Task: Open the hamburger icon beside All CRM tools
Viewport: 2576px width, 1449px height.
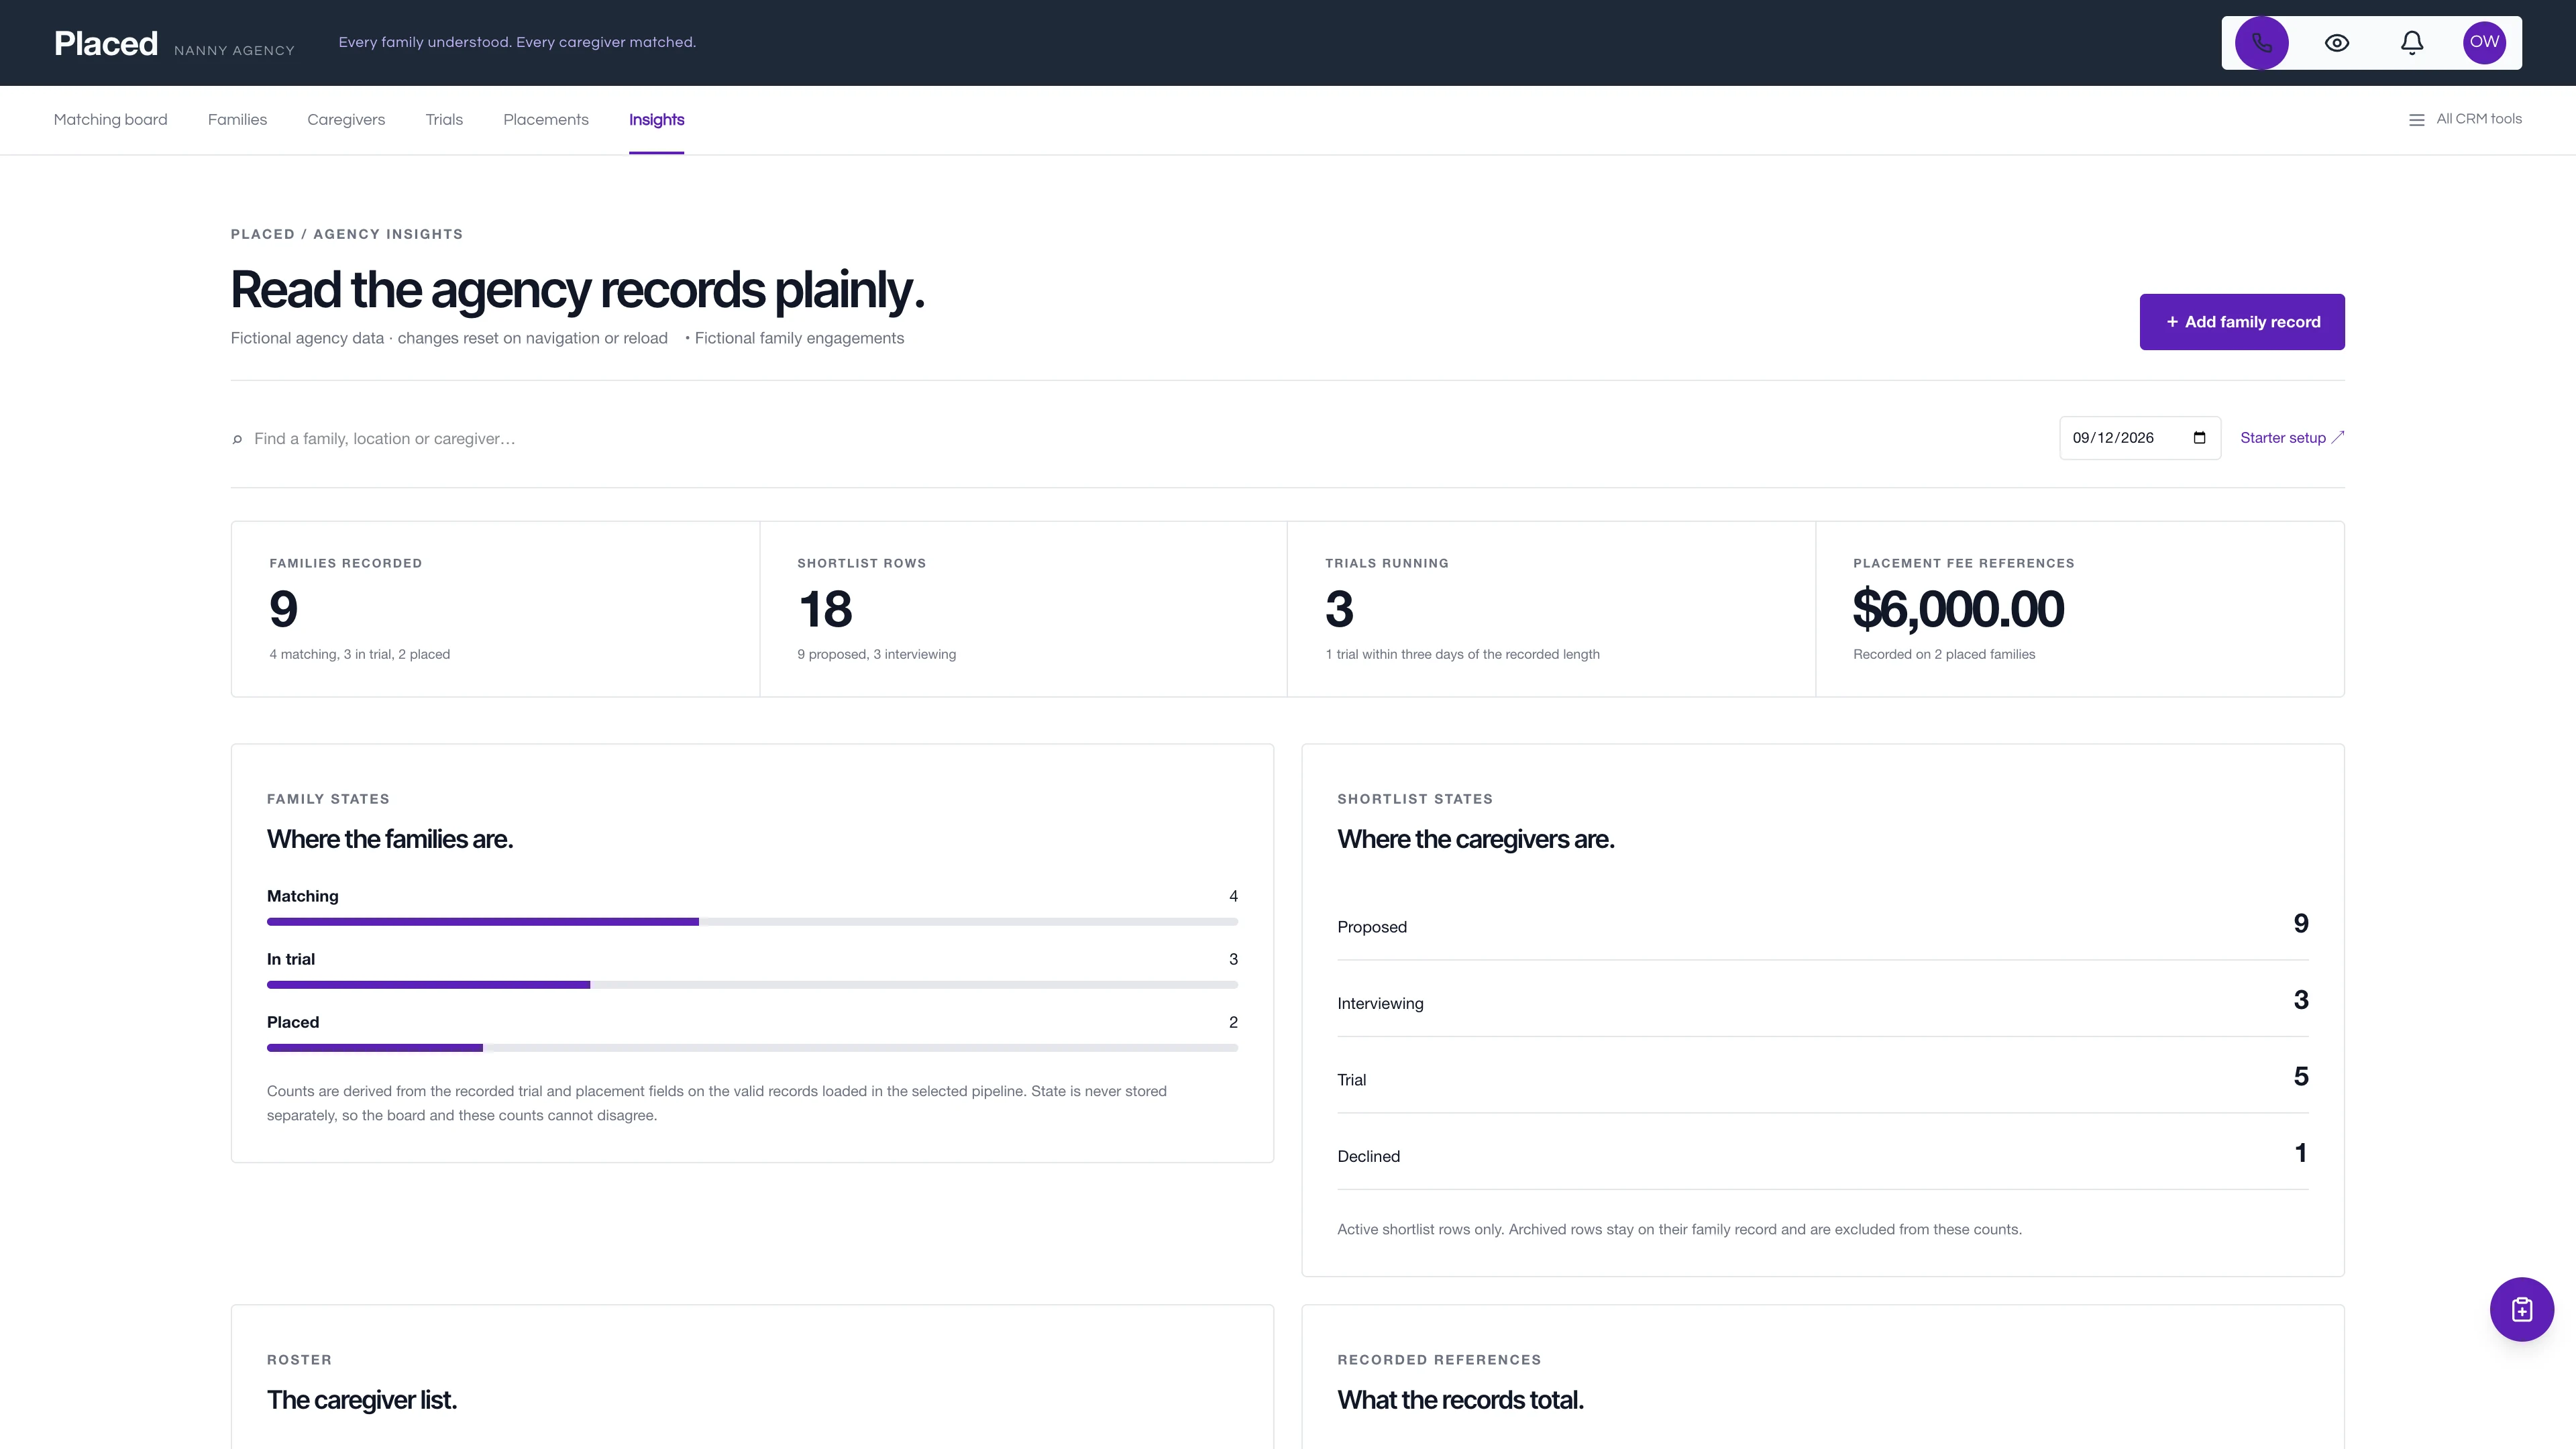Action: pyautogui.click(x=2417, y=120)
